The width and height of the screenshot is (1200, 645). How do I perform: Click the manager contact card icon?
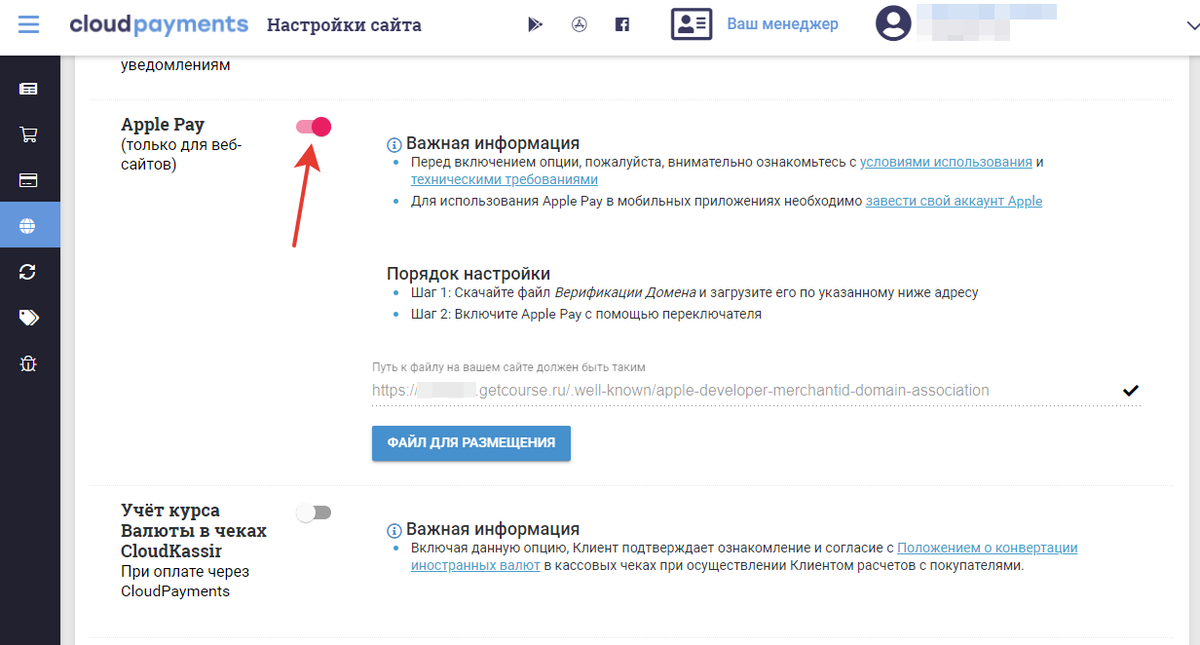pyautogui.click(x=691, y=24)
